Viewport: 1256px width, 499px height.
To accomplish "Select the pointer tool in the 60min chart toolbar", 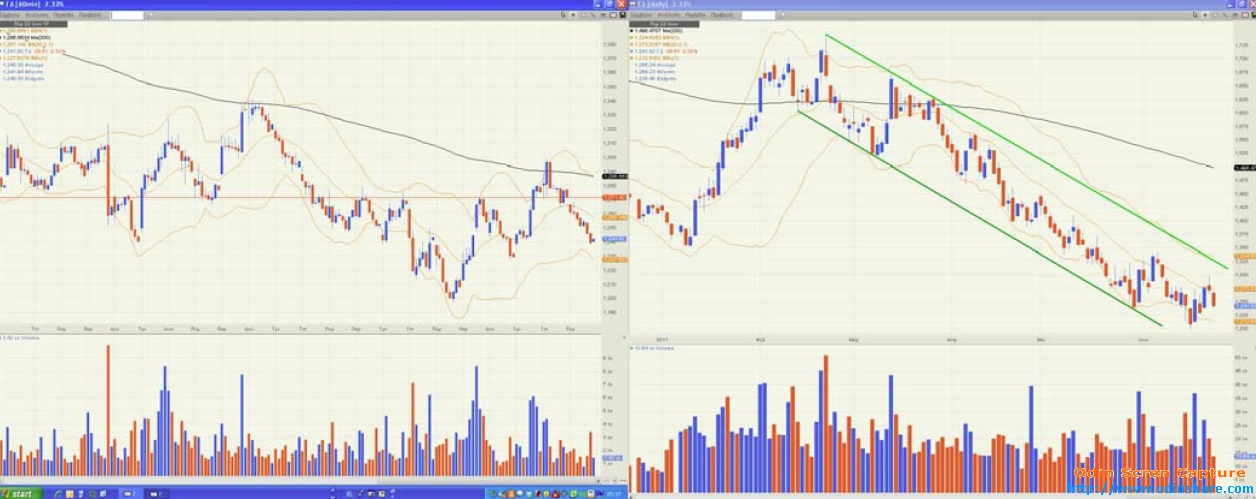I will pos(564,15).
